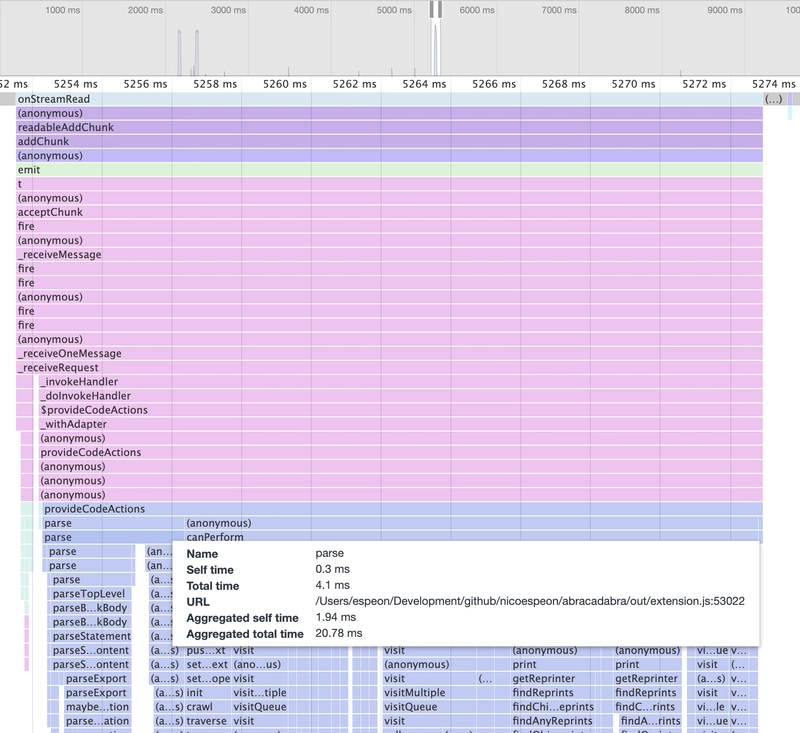Select the _doInvokeHandler flame bar
Image resolution: width=800 pixels, height=733 pixels.
coord(401,396)
